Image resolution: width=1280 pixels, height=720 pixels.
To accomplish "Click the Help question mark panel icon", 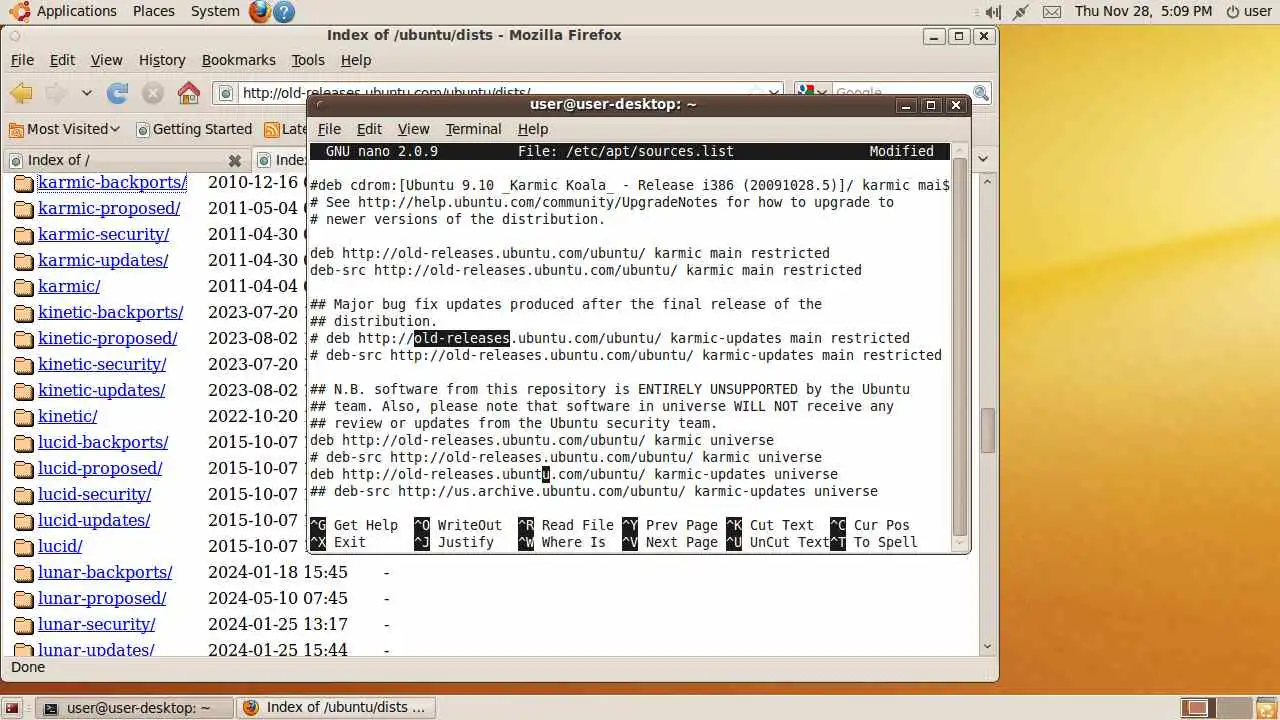I will (284, 11).
